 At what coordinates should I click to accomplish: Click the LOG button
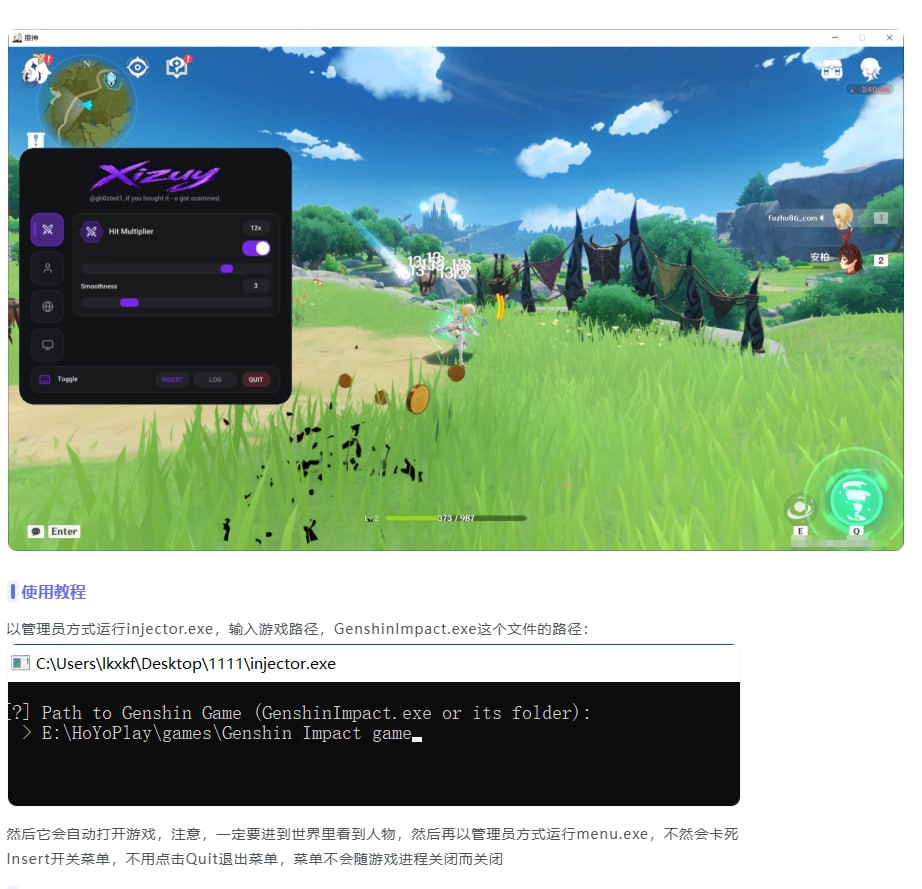215,380
